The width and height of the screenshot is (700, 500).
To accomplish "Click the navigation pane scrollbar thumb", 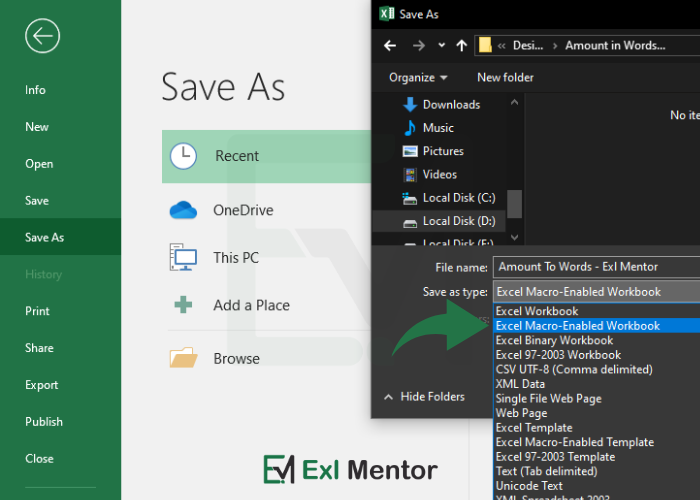I will coord(514,204).
